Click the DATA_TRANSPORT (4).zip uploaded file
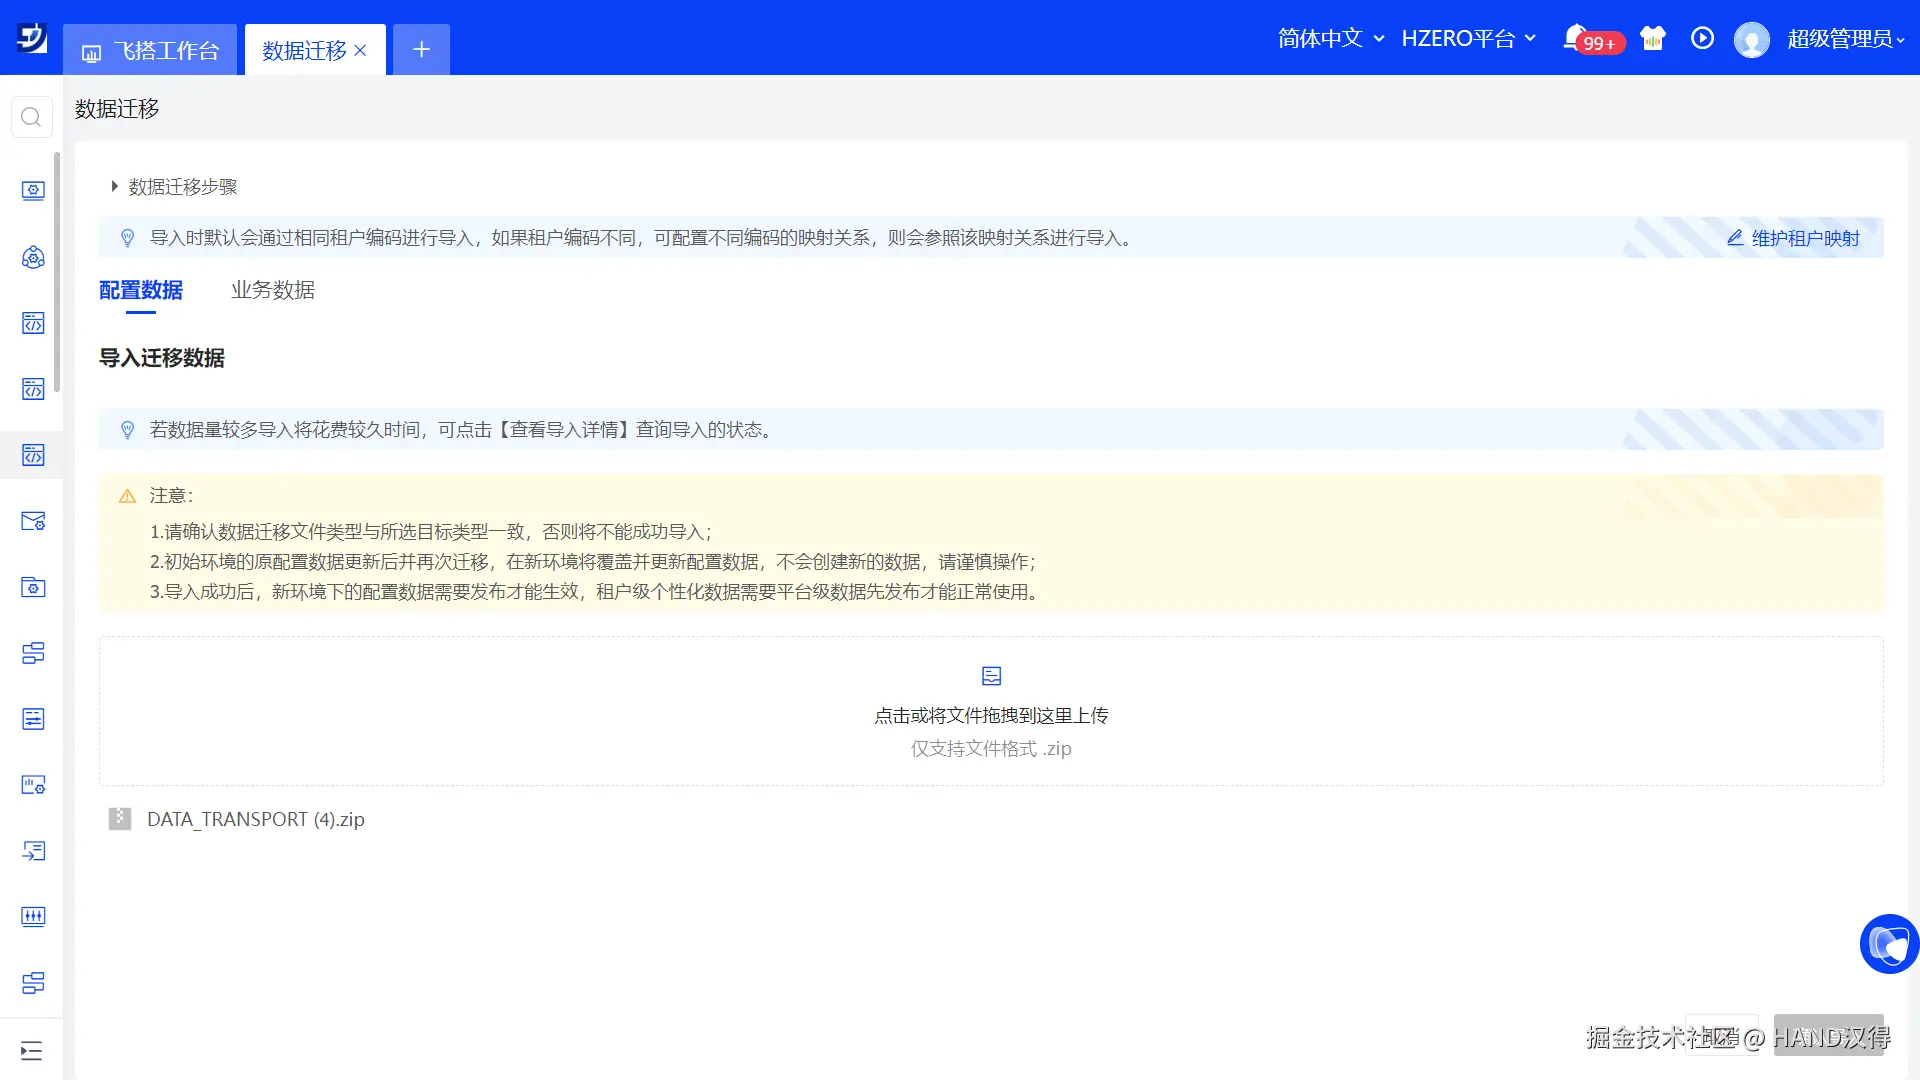The width and height of the screenshot is (1920, 1080). 255,819
